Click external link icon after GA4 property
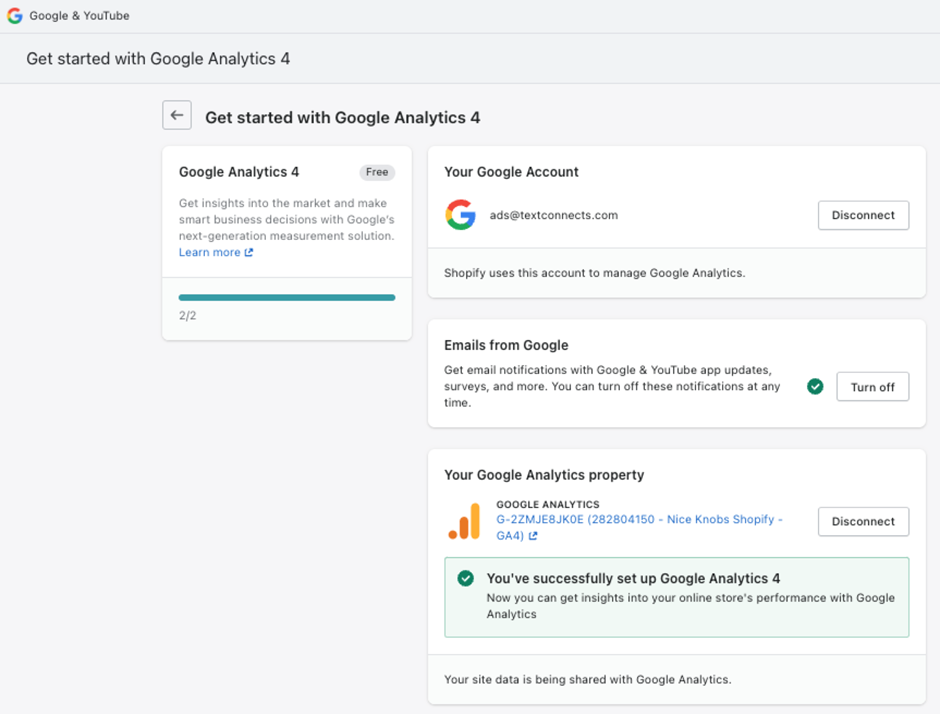This screenshot has width=940, height=714. 533,536
